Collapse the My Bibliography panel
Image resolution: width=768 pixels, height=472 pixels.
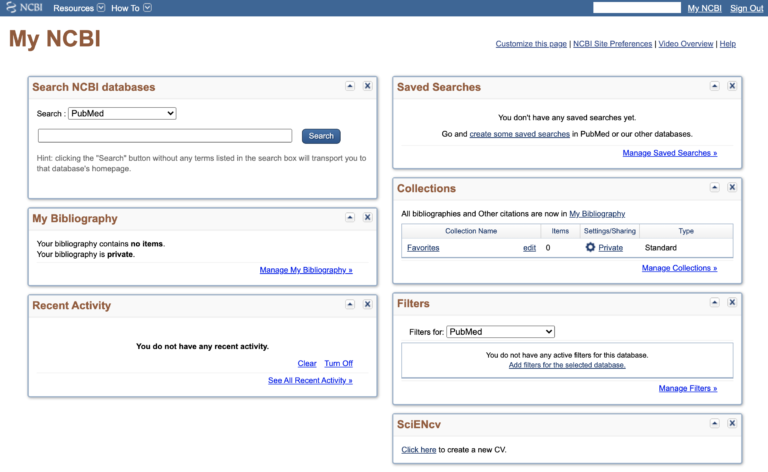(x=350, y=217)
